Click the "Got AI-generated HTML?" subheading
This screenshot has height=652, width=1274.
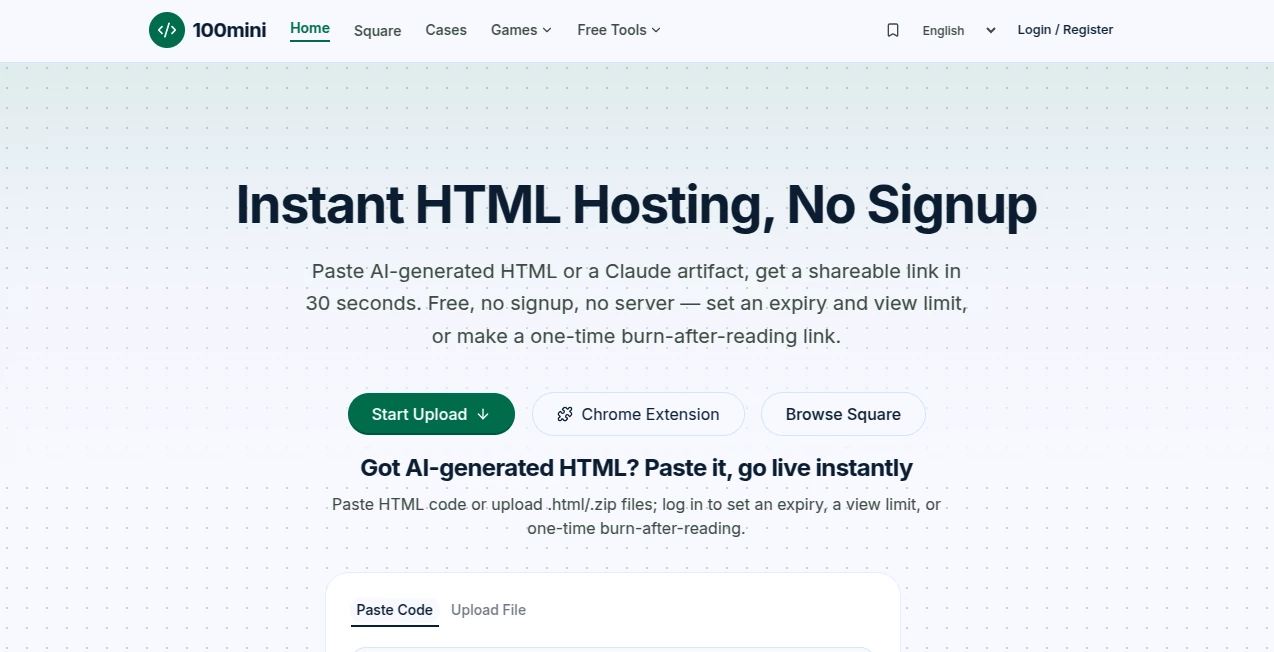pos(637,468)
